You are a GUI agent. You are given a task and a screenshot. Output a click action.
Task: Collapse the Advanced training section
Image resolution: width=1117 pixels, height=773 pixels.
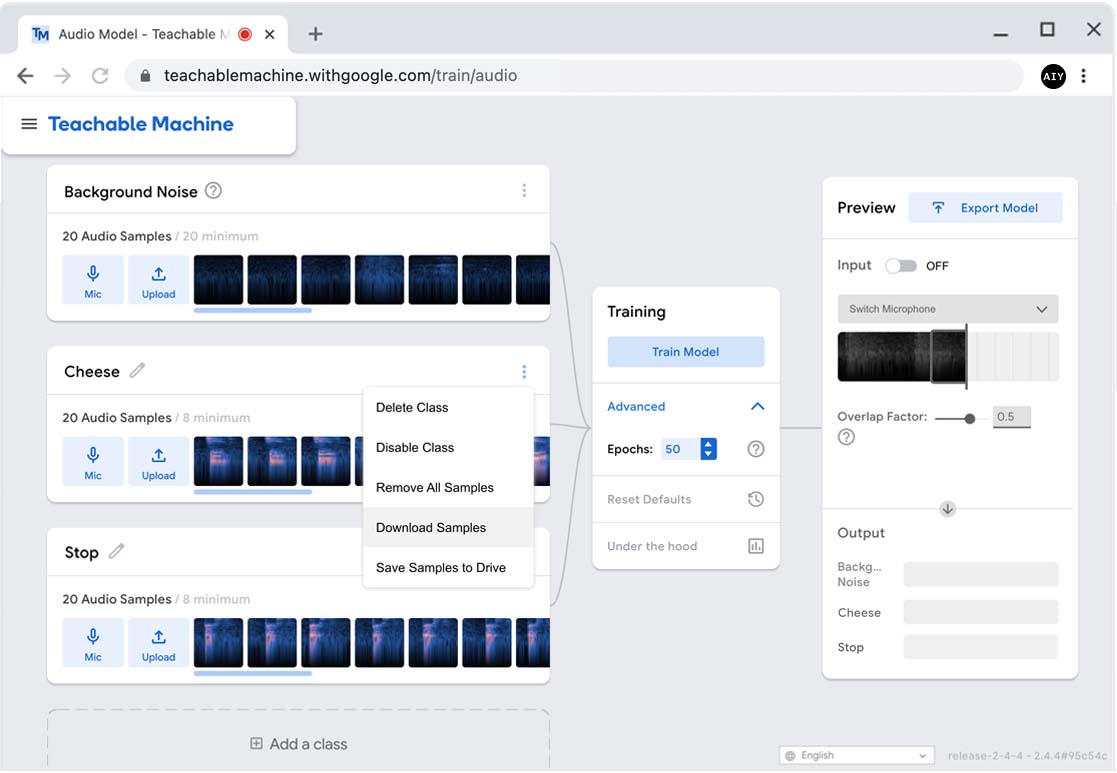pyautogui.click(x=757, y=407)
